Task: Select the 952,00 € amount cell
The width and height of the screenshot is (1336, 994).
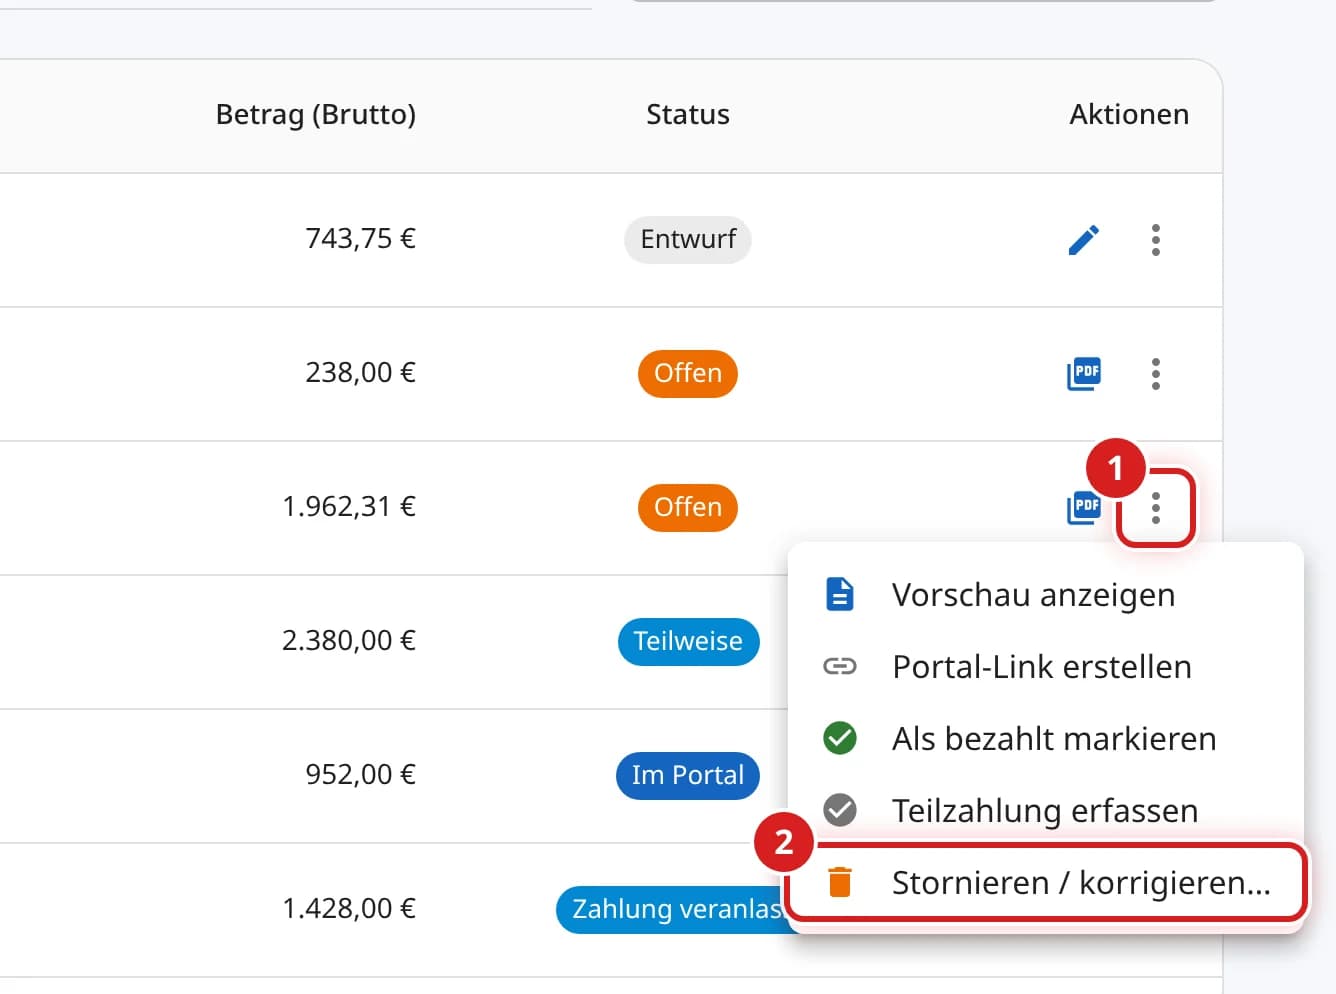Action: pyautogui.click(x=360, y=775)
